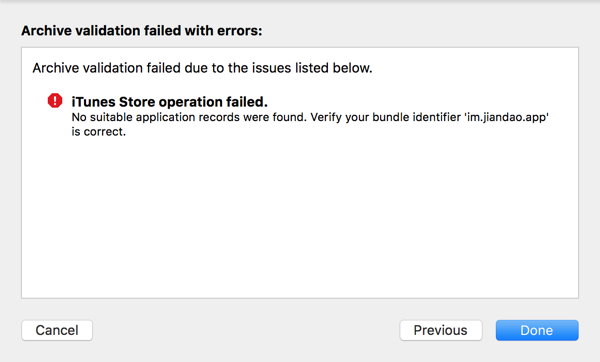This screenshot has width=600, height=362.
Task: Click the 'is correct.' trailing message line
Action: pos(98,132)
